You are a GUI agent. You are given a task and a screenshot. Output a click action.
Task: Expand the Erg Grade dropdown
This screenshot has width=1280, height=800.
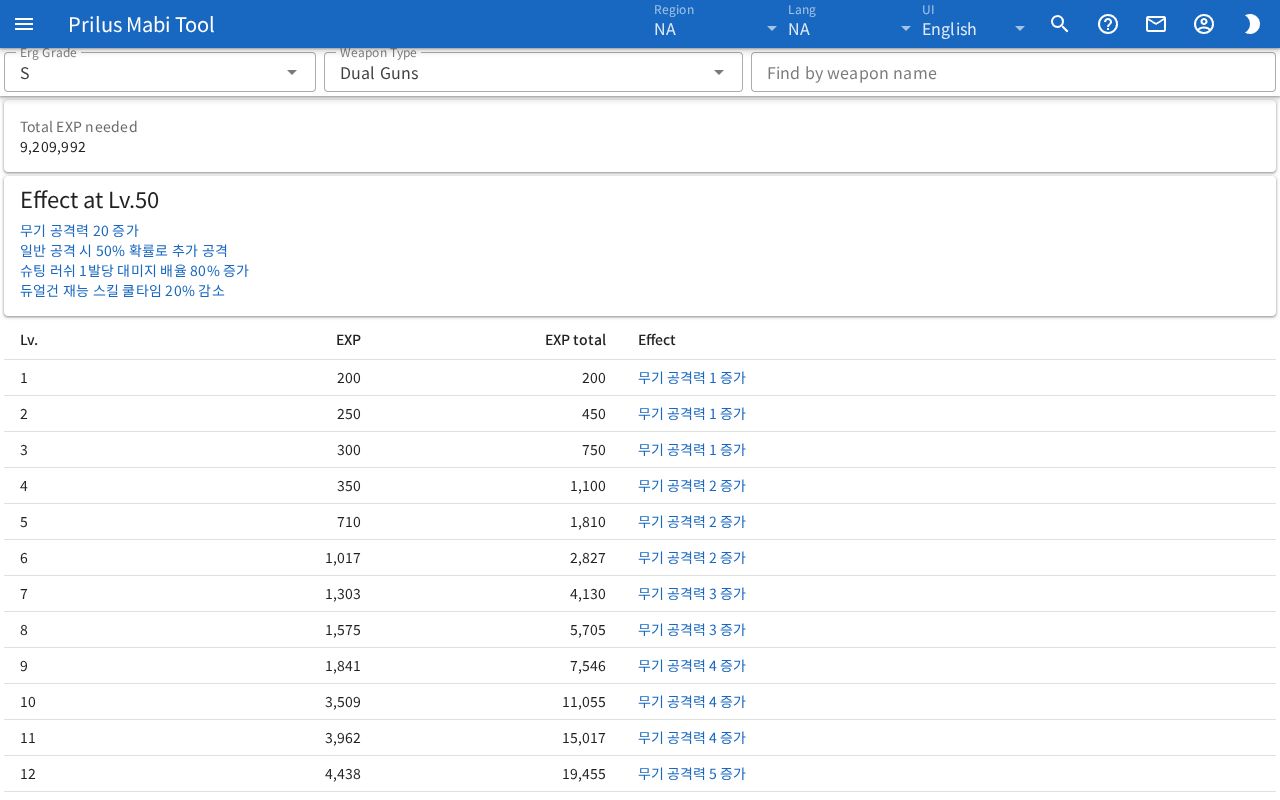160,72
